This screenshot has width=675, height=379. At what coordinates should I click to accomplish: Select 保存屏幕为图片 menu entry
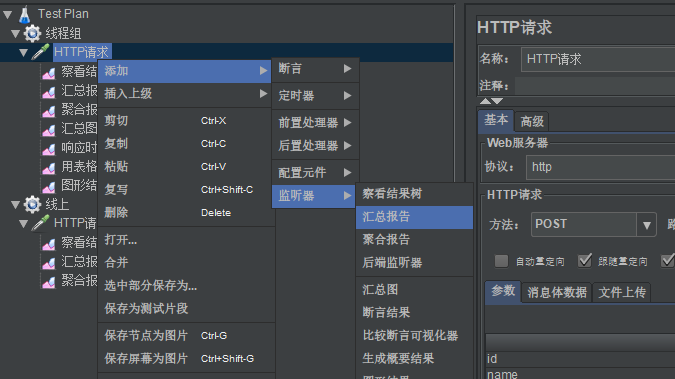186,358
